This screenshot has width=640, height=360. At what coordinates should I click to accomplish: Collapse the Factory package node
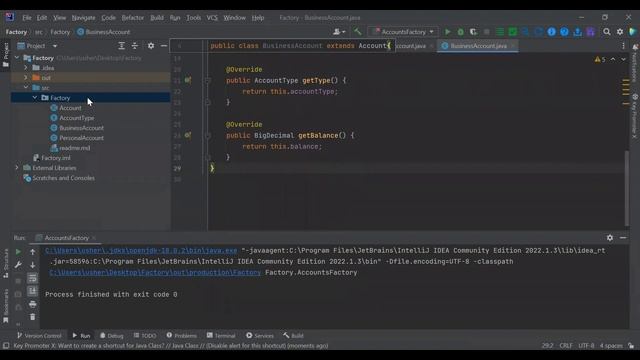[35, 98]
